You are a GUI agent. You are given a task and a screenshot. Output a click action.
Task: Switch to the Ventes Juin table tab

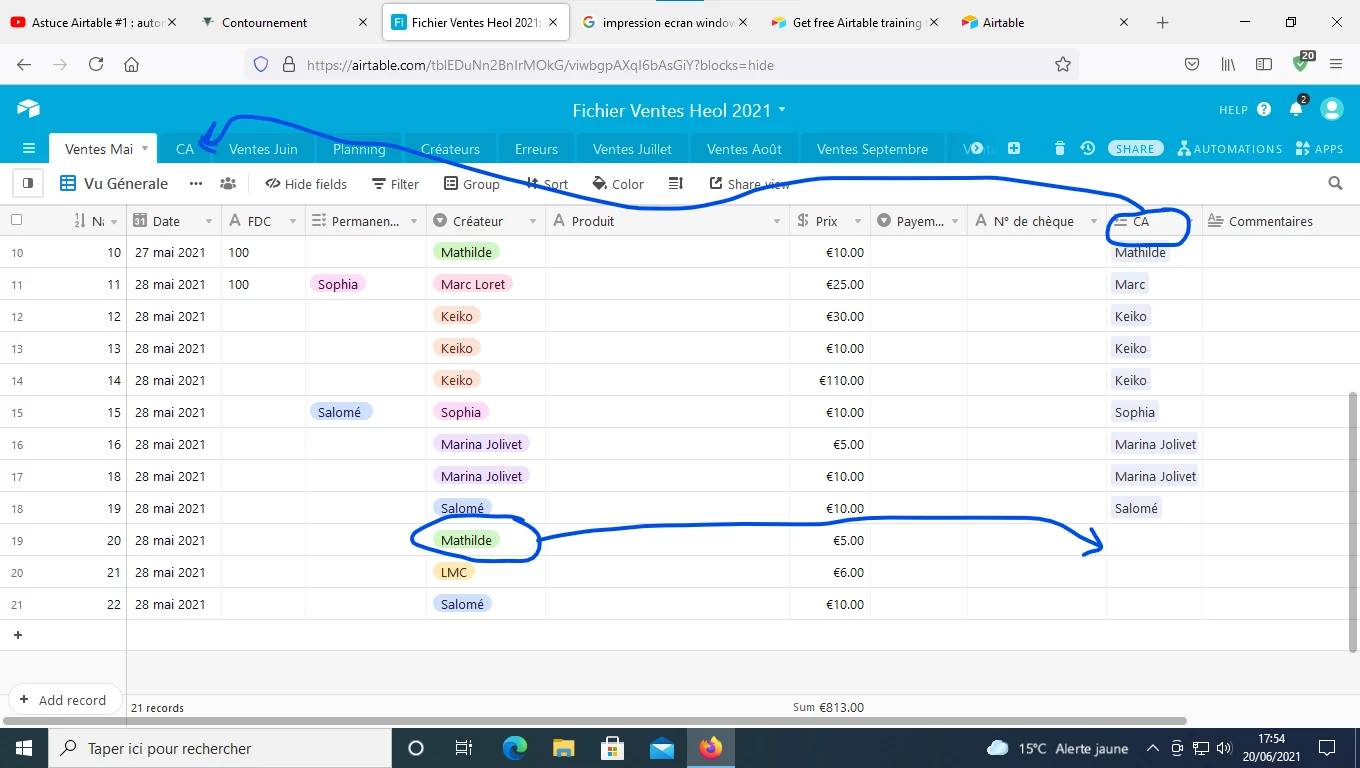pos(263,149)
